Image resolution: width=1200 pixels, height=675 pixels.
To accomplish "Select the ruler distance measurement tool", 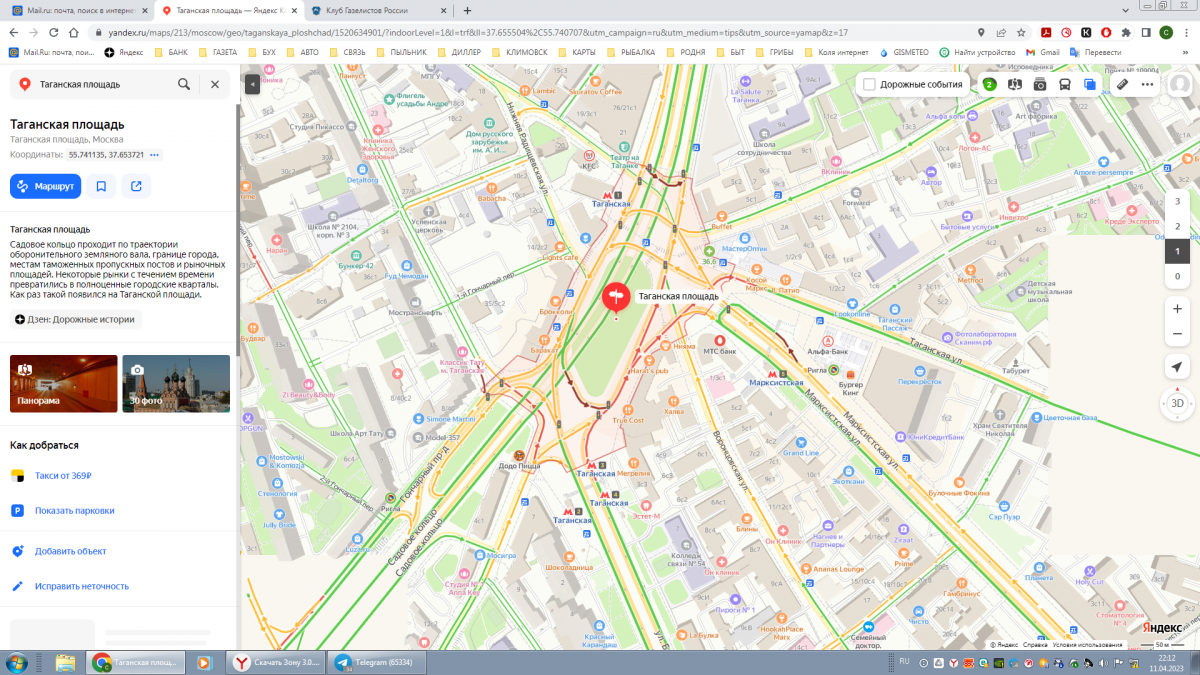I will pyautogui.click(x=1123, y=85).
